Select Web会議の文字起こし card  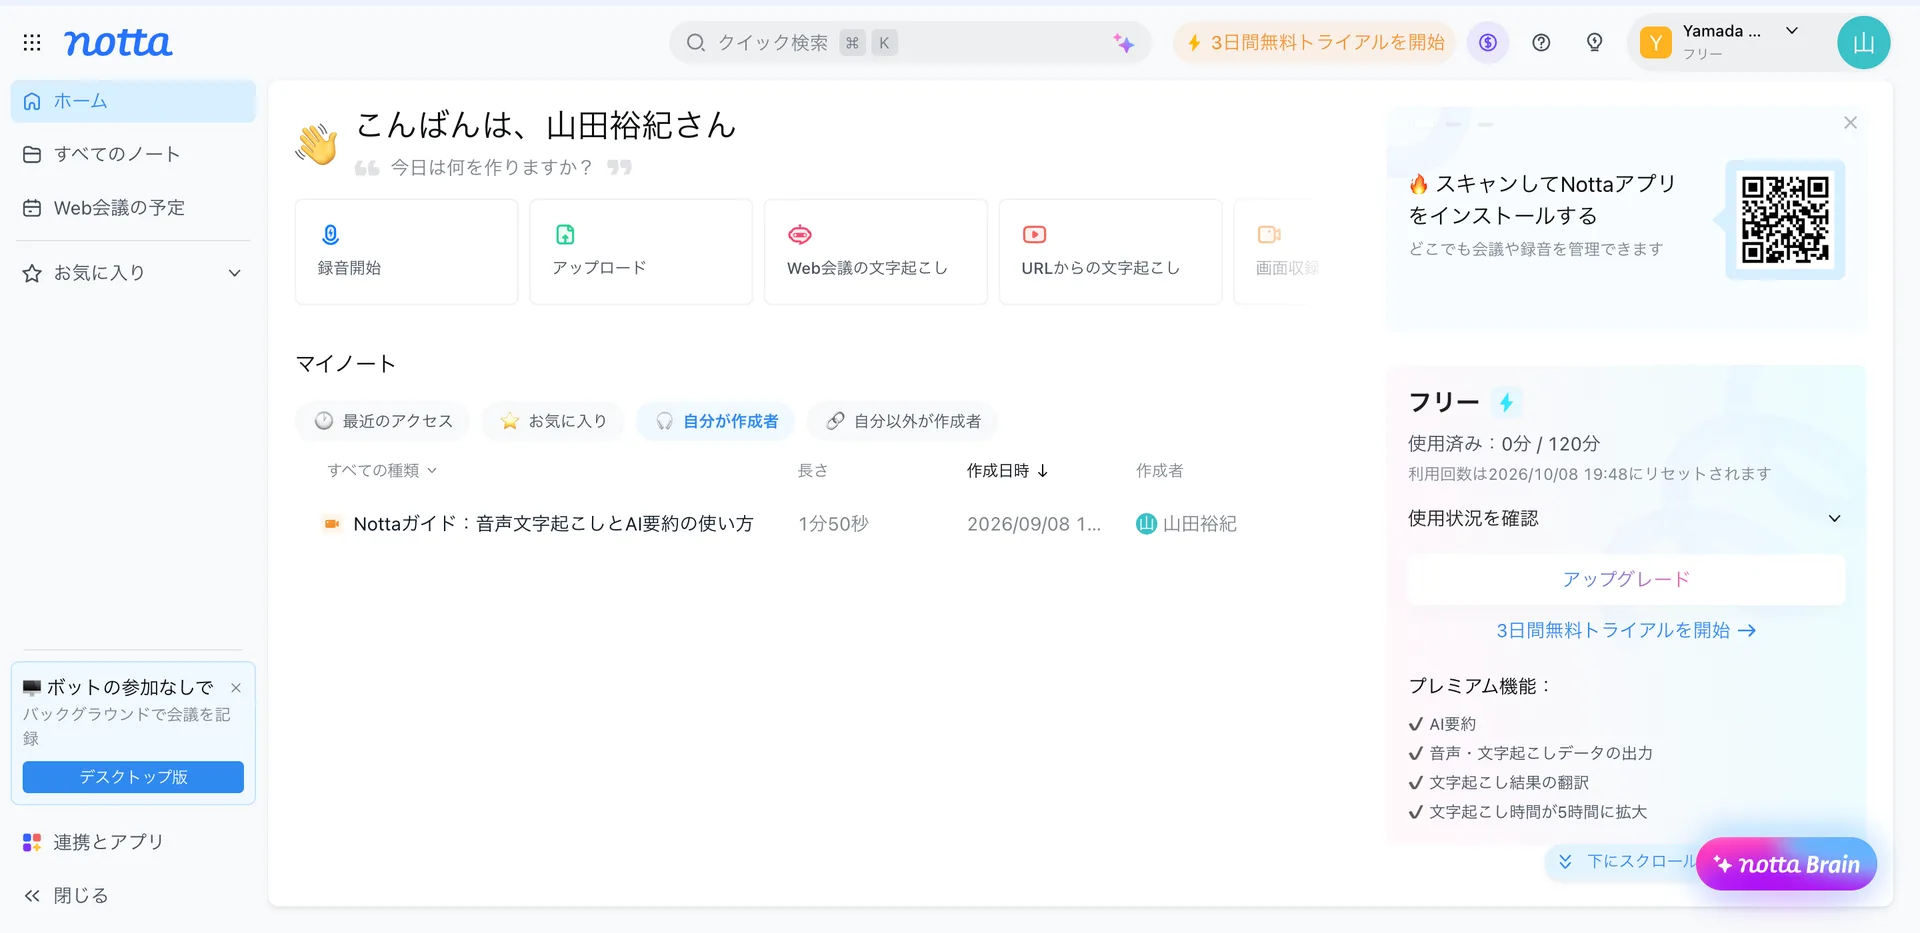[x=876, y=251]
